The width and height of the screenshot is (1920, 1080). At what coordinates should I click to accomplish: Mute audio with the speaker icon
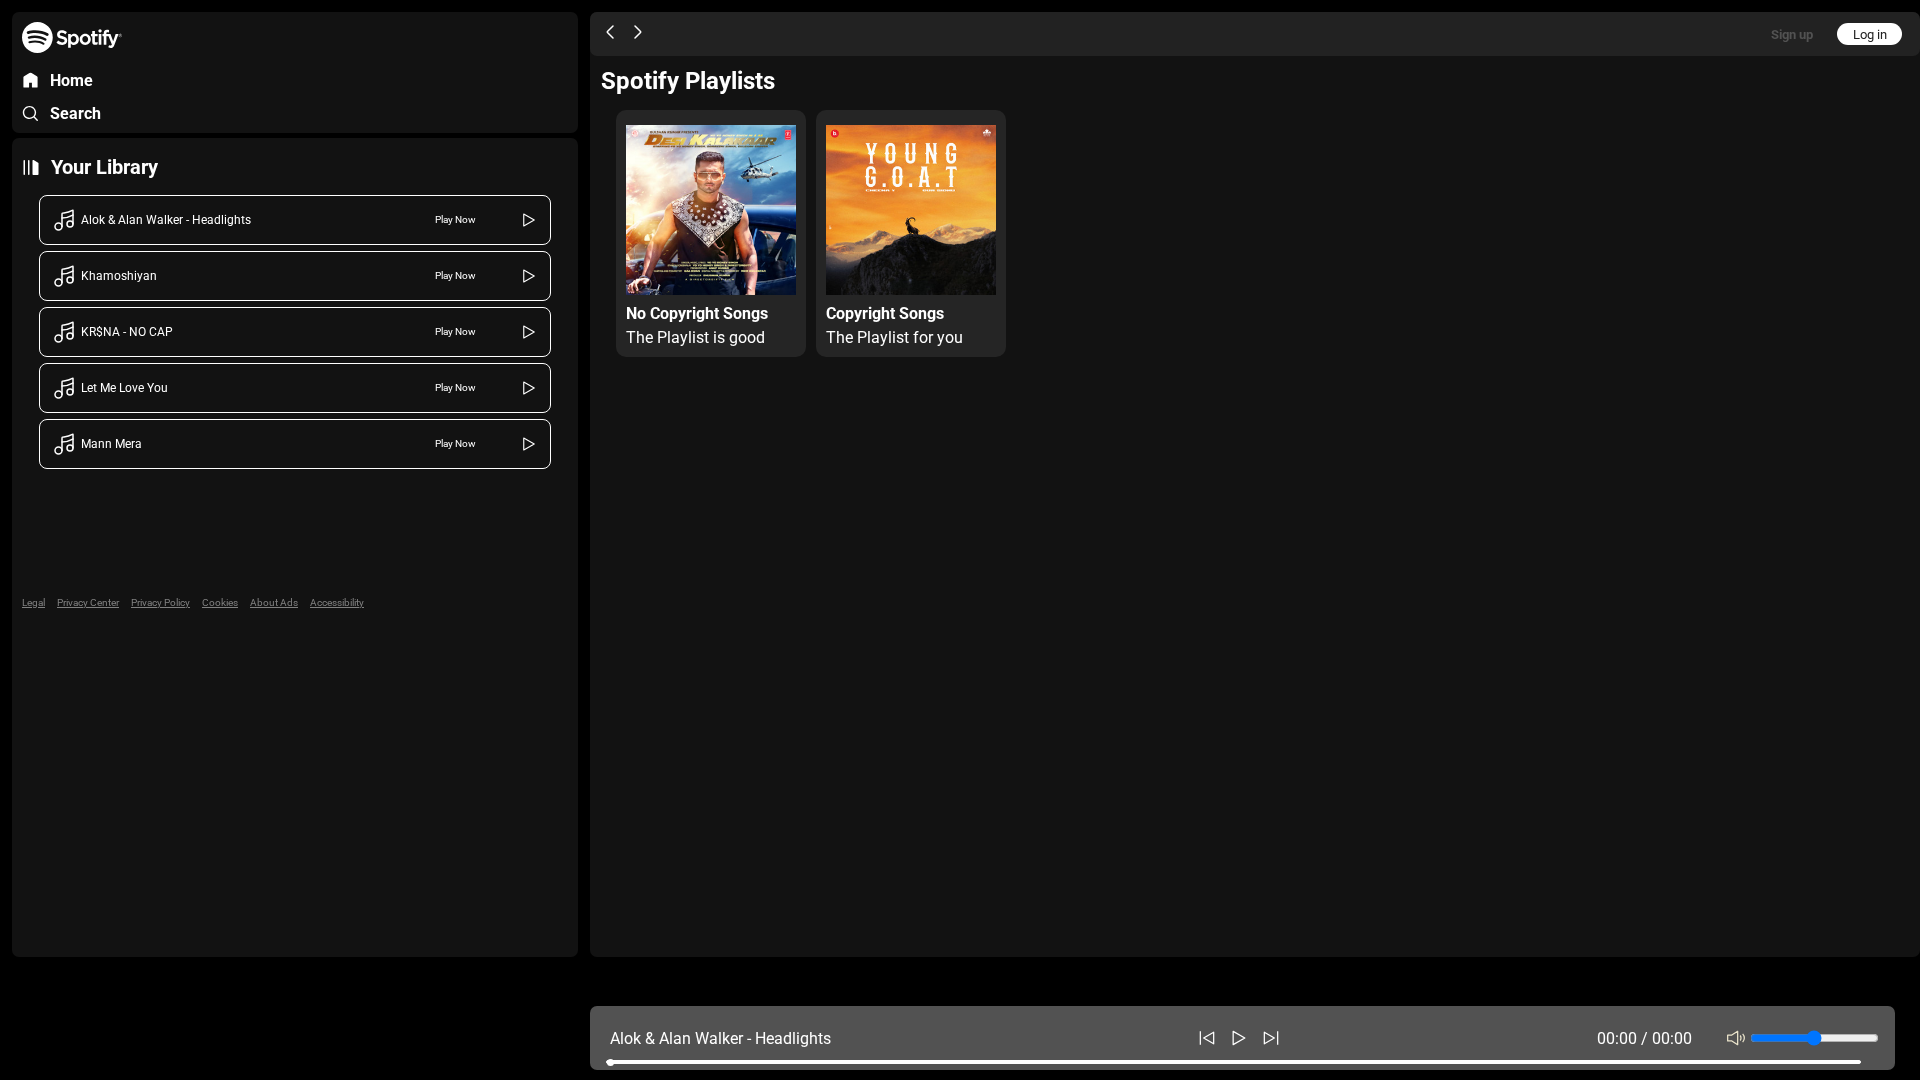[x=1736, y=1038]
